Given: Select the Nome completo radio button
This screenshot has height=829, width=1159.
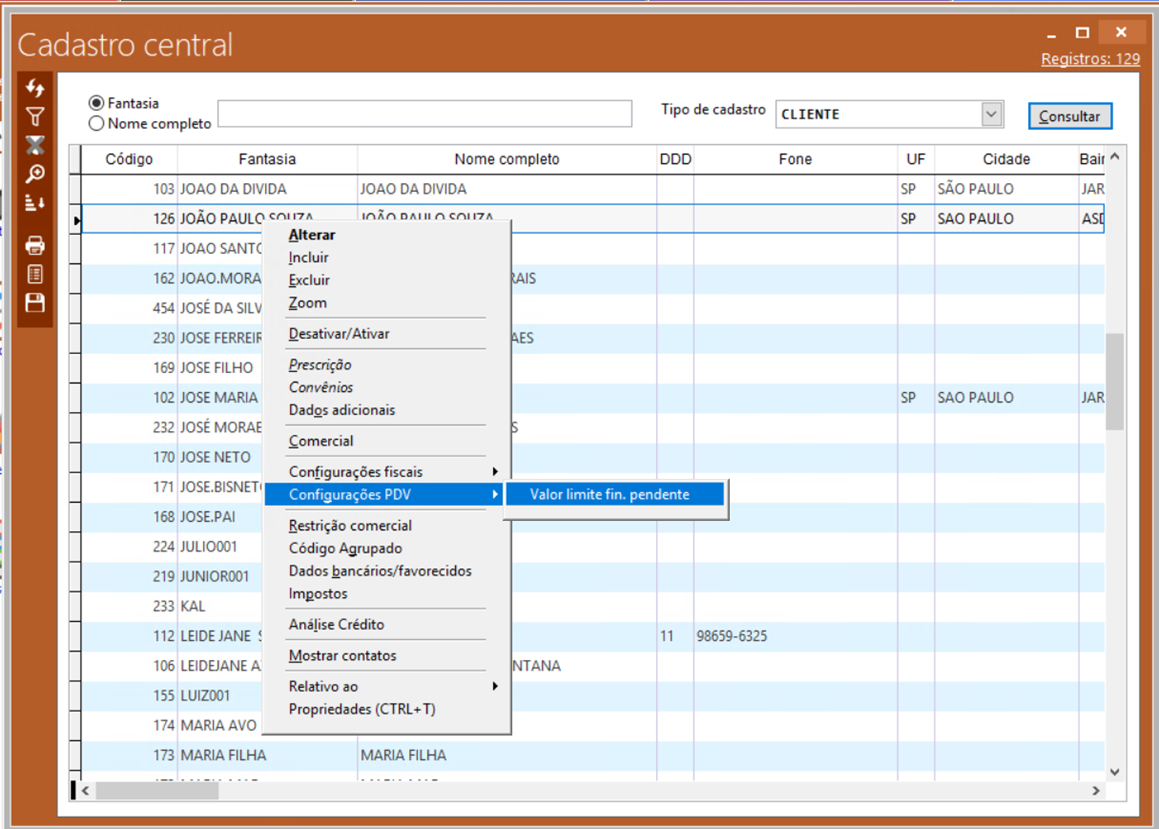Looking at the screenshot, I should click(x=97, y=124).
